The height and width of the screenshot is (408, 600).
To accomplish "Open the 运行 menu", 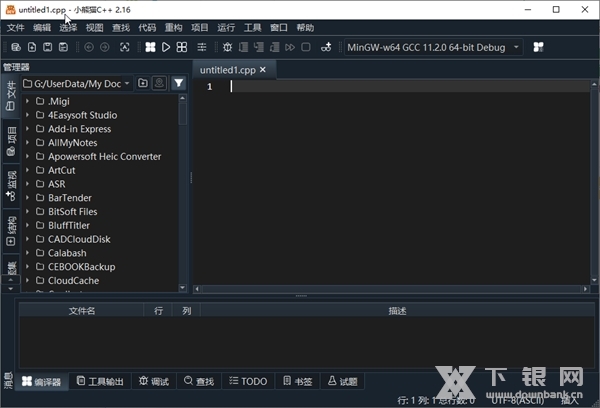I will [226, 28].
